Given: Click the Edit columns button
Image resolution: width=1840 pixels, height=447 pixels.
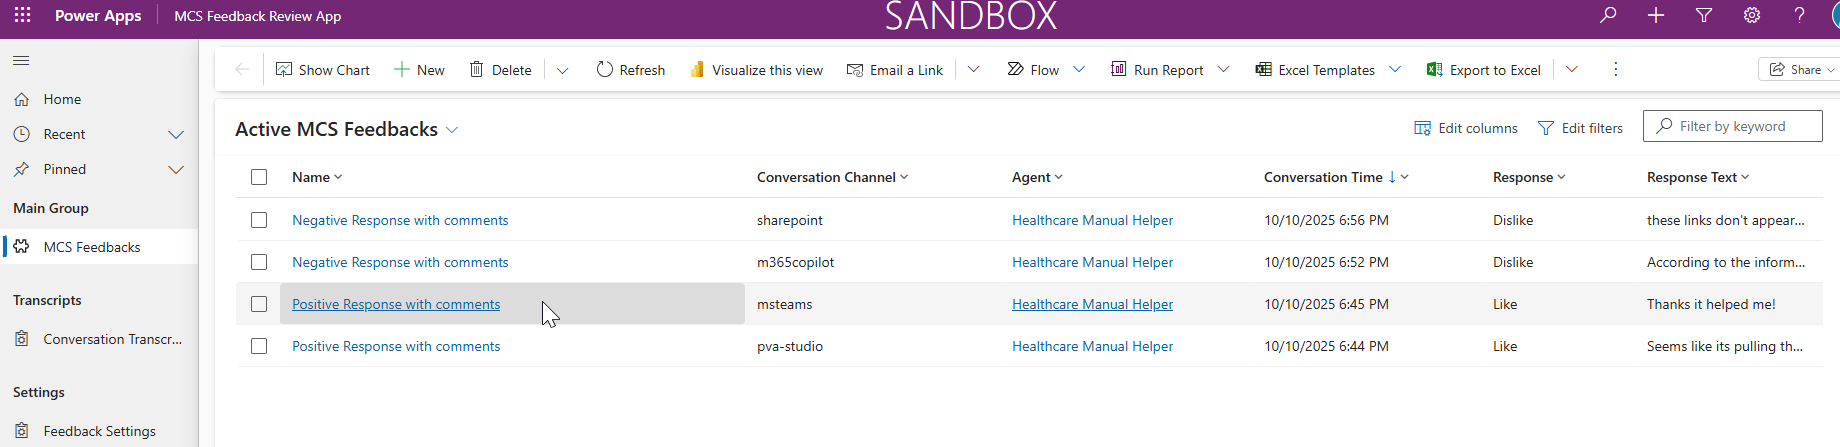Looking at the screenshot, I should [x=1465, y=128].
